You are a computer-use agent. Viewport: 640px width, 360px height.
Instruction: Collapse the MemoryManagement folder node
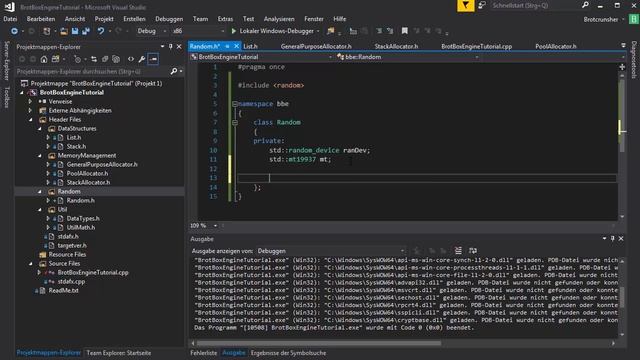[40, 156]
